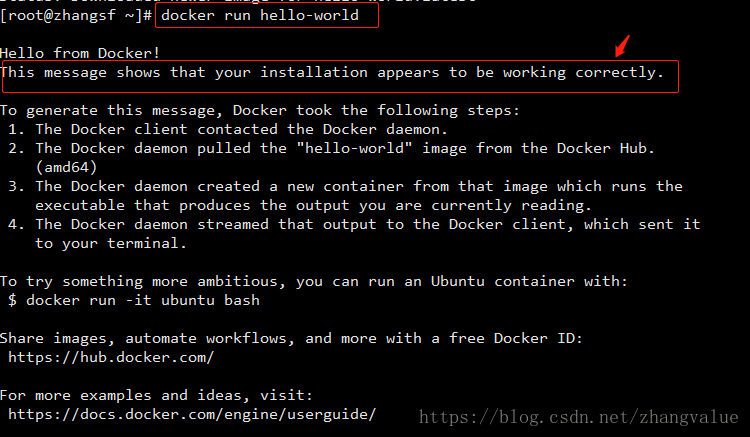Click step 1 'Docker client contacted the Docker daemon'

pyautogui.click(x=228, y=130)
